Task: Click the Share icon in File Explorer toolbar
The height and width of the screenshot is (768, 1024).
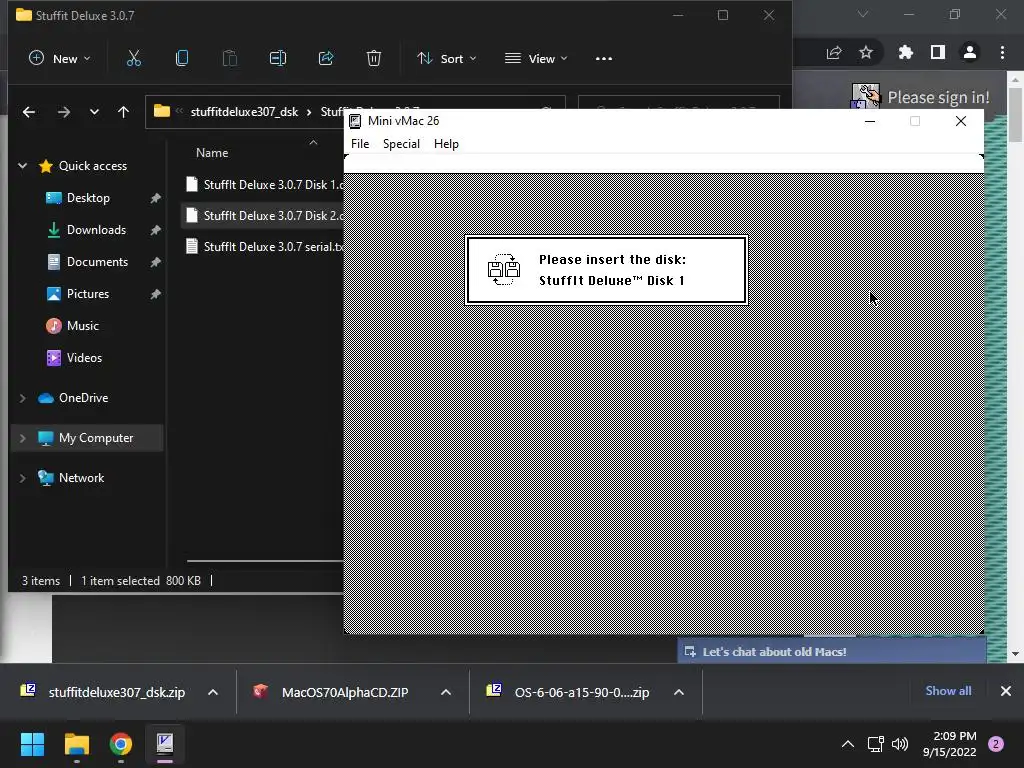Action: 326,59
